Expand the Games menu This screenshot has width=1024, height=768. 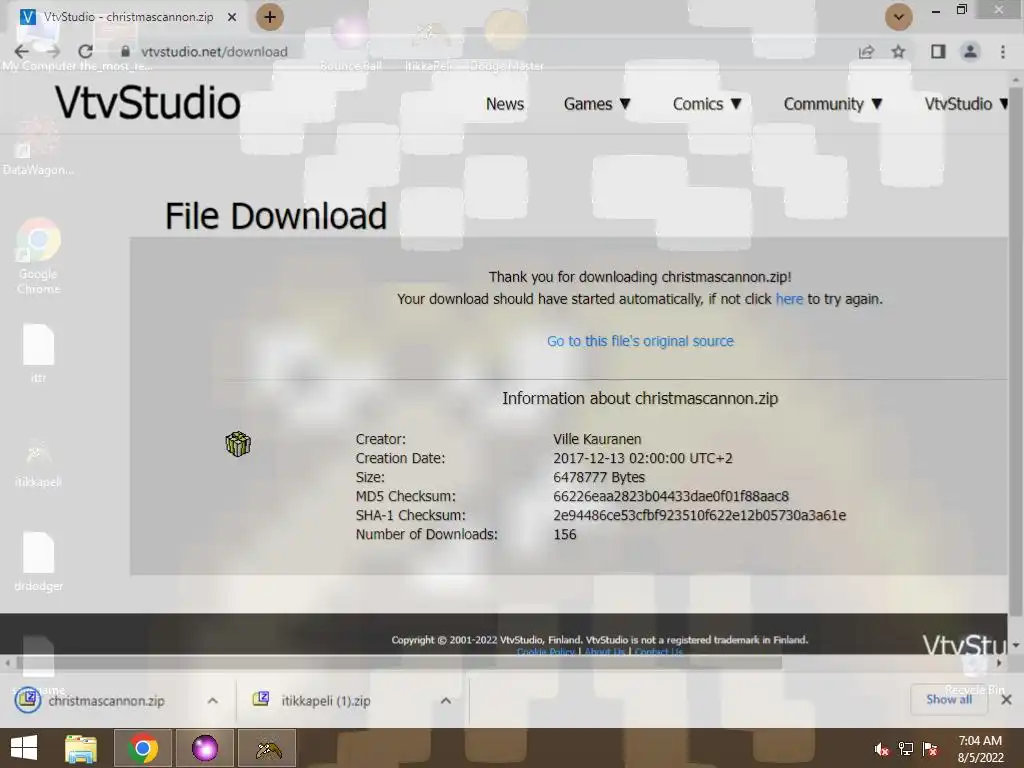click(597, 104)
